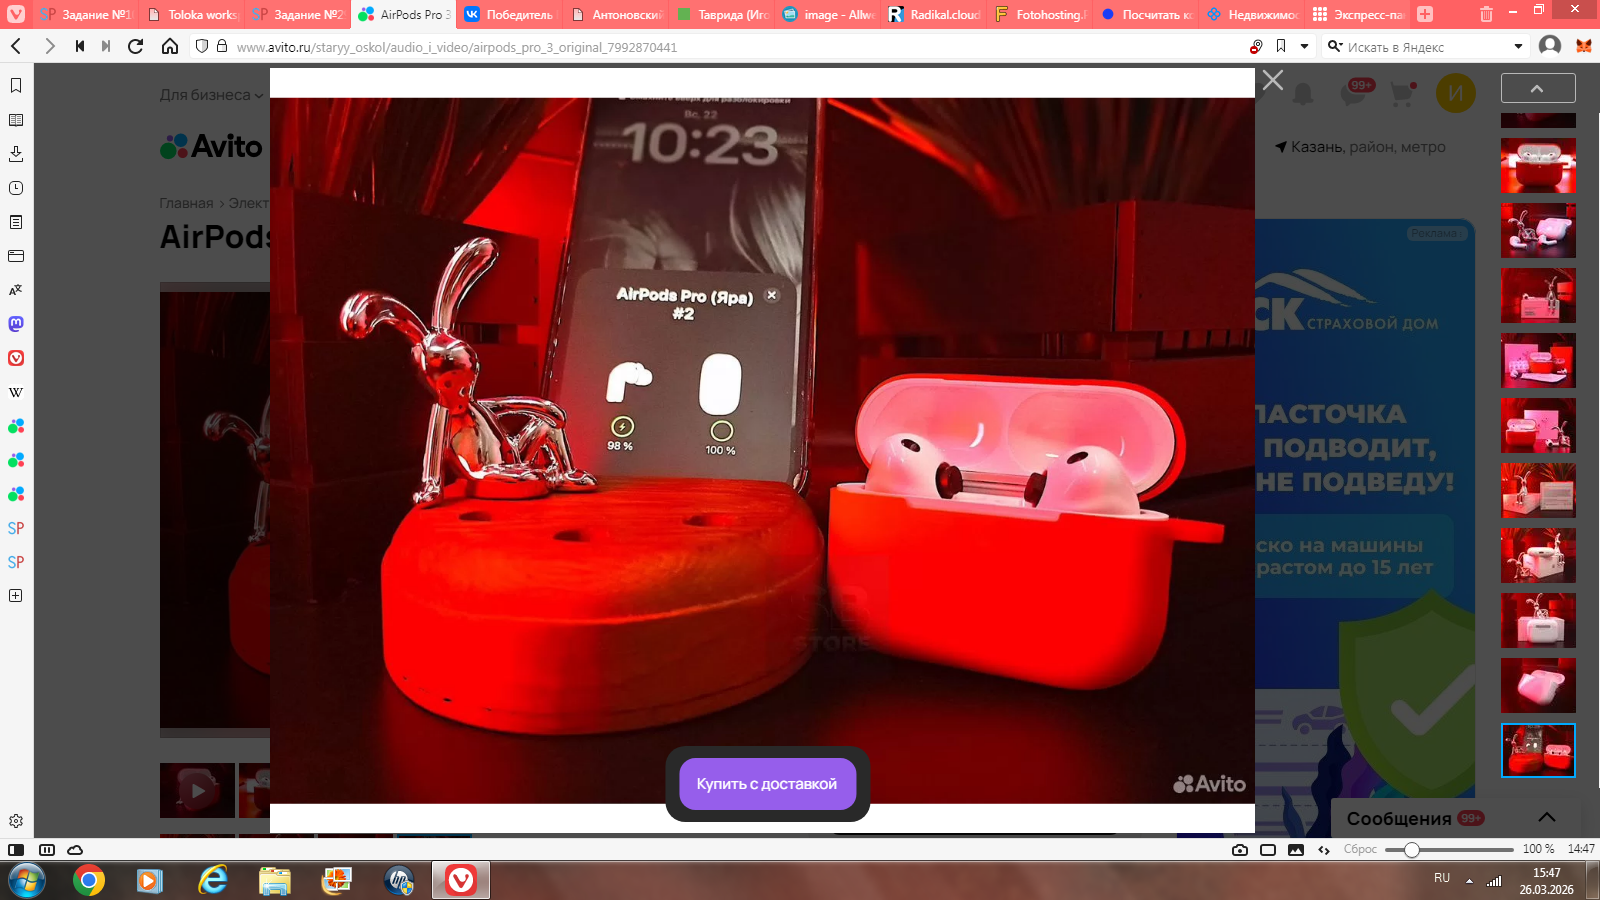Open the Downloads side panel

(x=16, y=154)
